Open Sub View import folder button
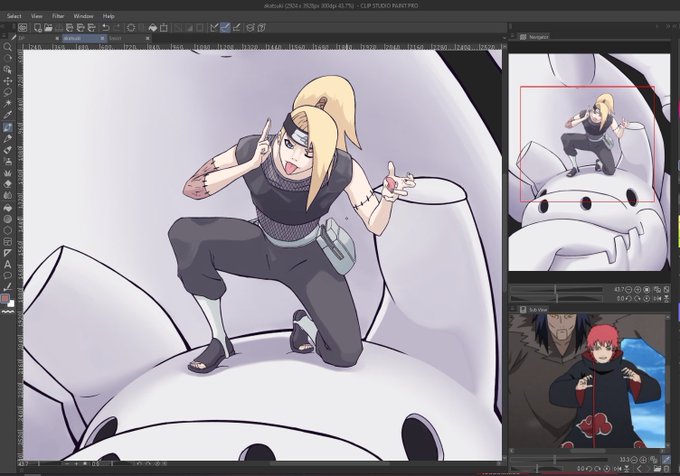680x476 pixels. point(658,468)
